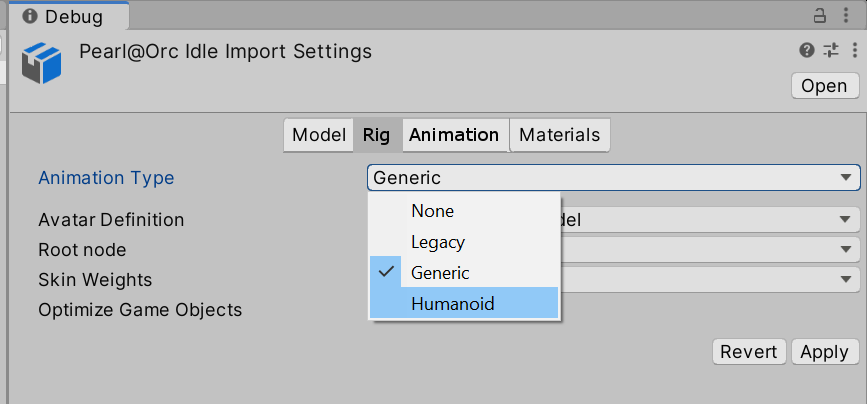Click the Revert button
Image resolution: width=867 pixels, height=404 pixels.
[x=749, y=351]
